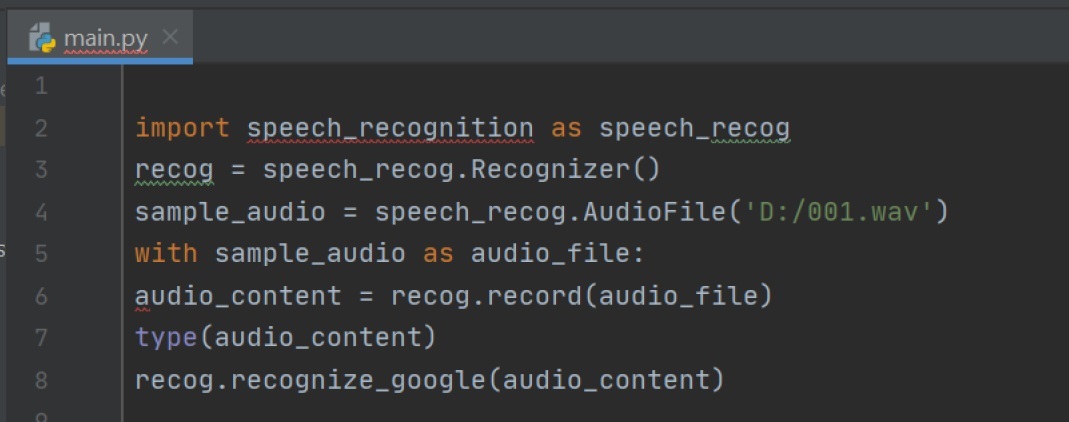Click line number 3 in the gutter
Image resolution: width=1069 pixels, height=422 pixels.
click(x=41, y=170)
